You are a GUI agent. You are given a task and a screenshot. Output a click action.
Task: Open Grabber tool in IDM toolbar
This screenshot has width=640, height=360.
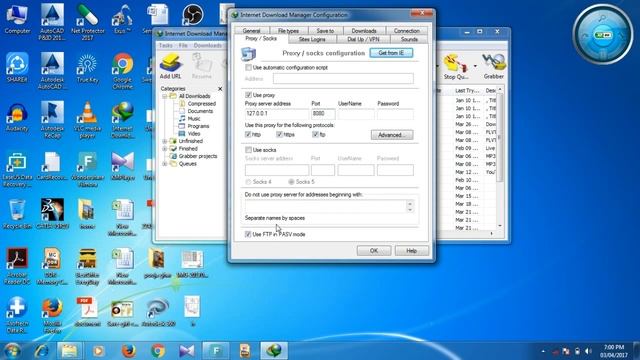493,67
